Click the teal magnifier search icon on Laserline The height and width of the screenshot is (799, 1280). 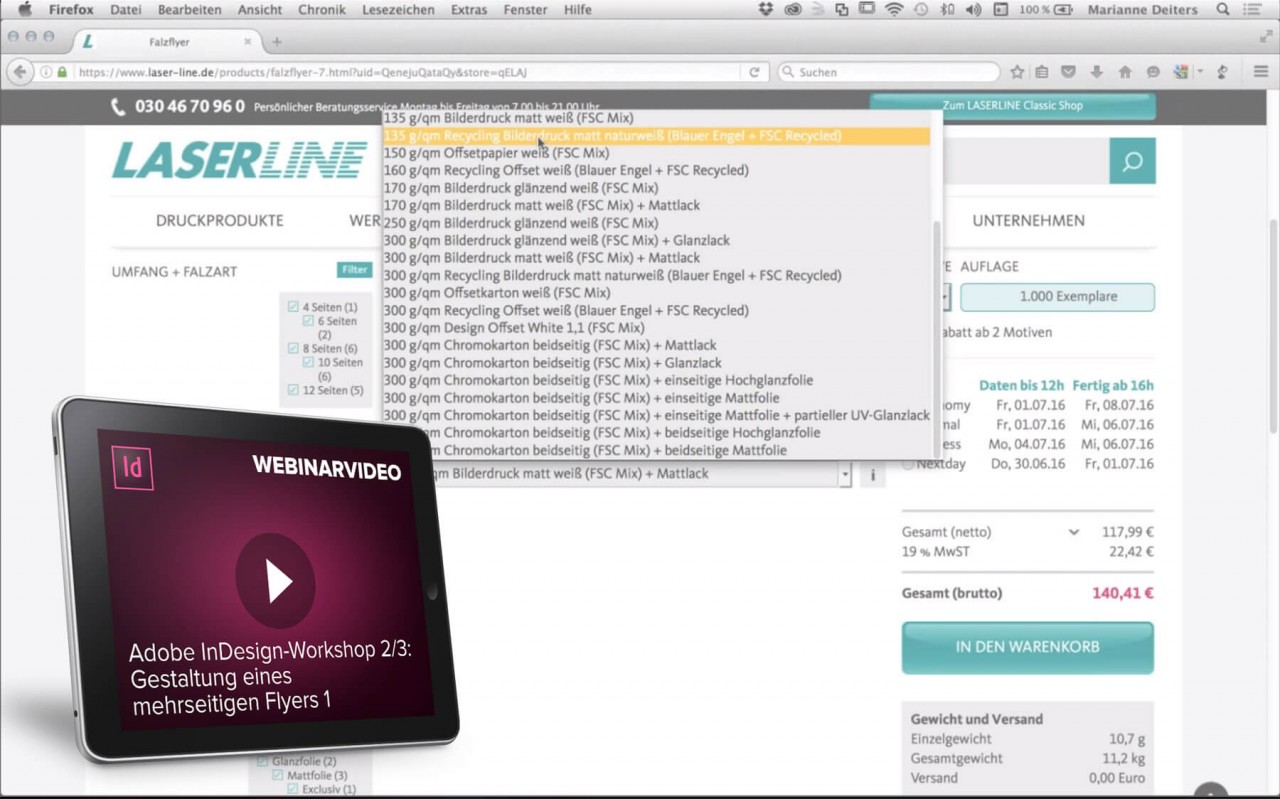click(x=1132, y=160)
